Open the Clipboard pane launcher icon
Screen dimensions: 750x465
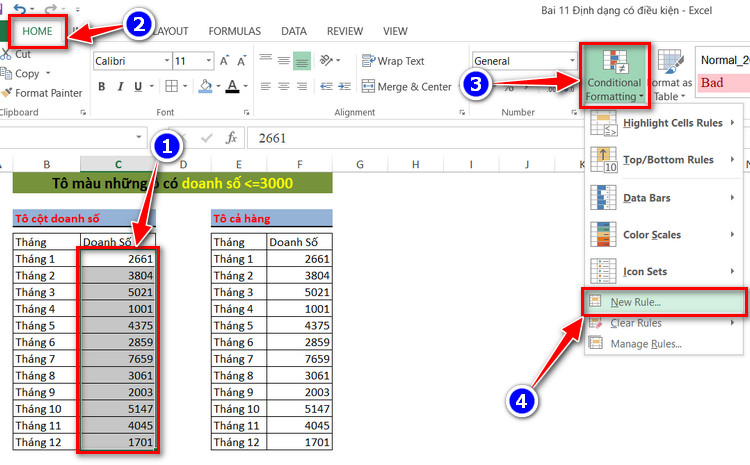coord(83,112)
